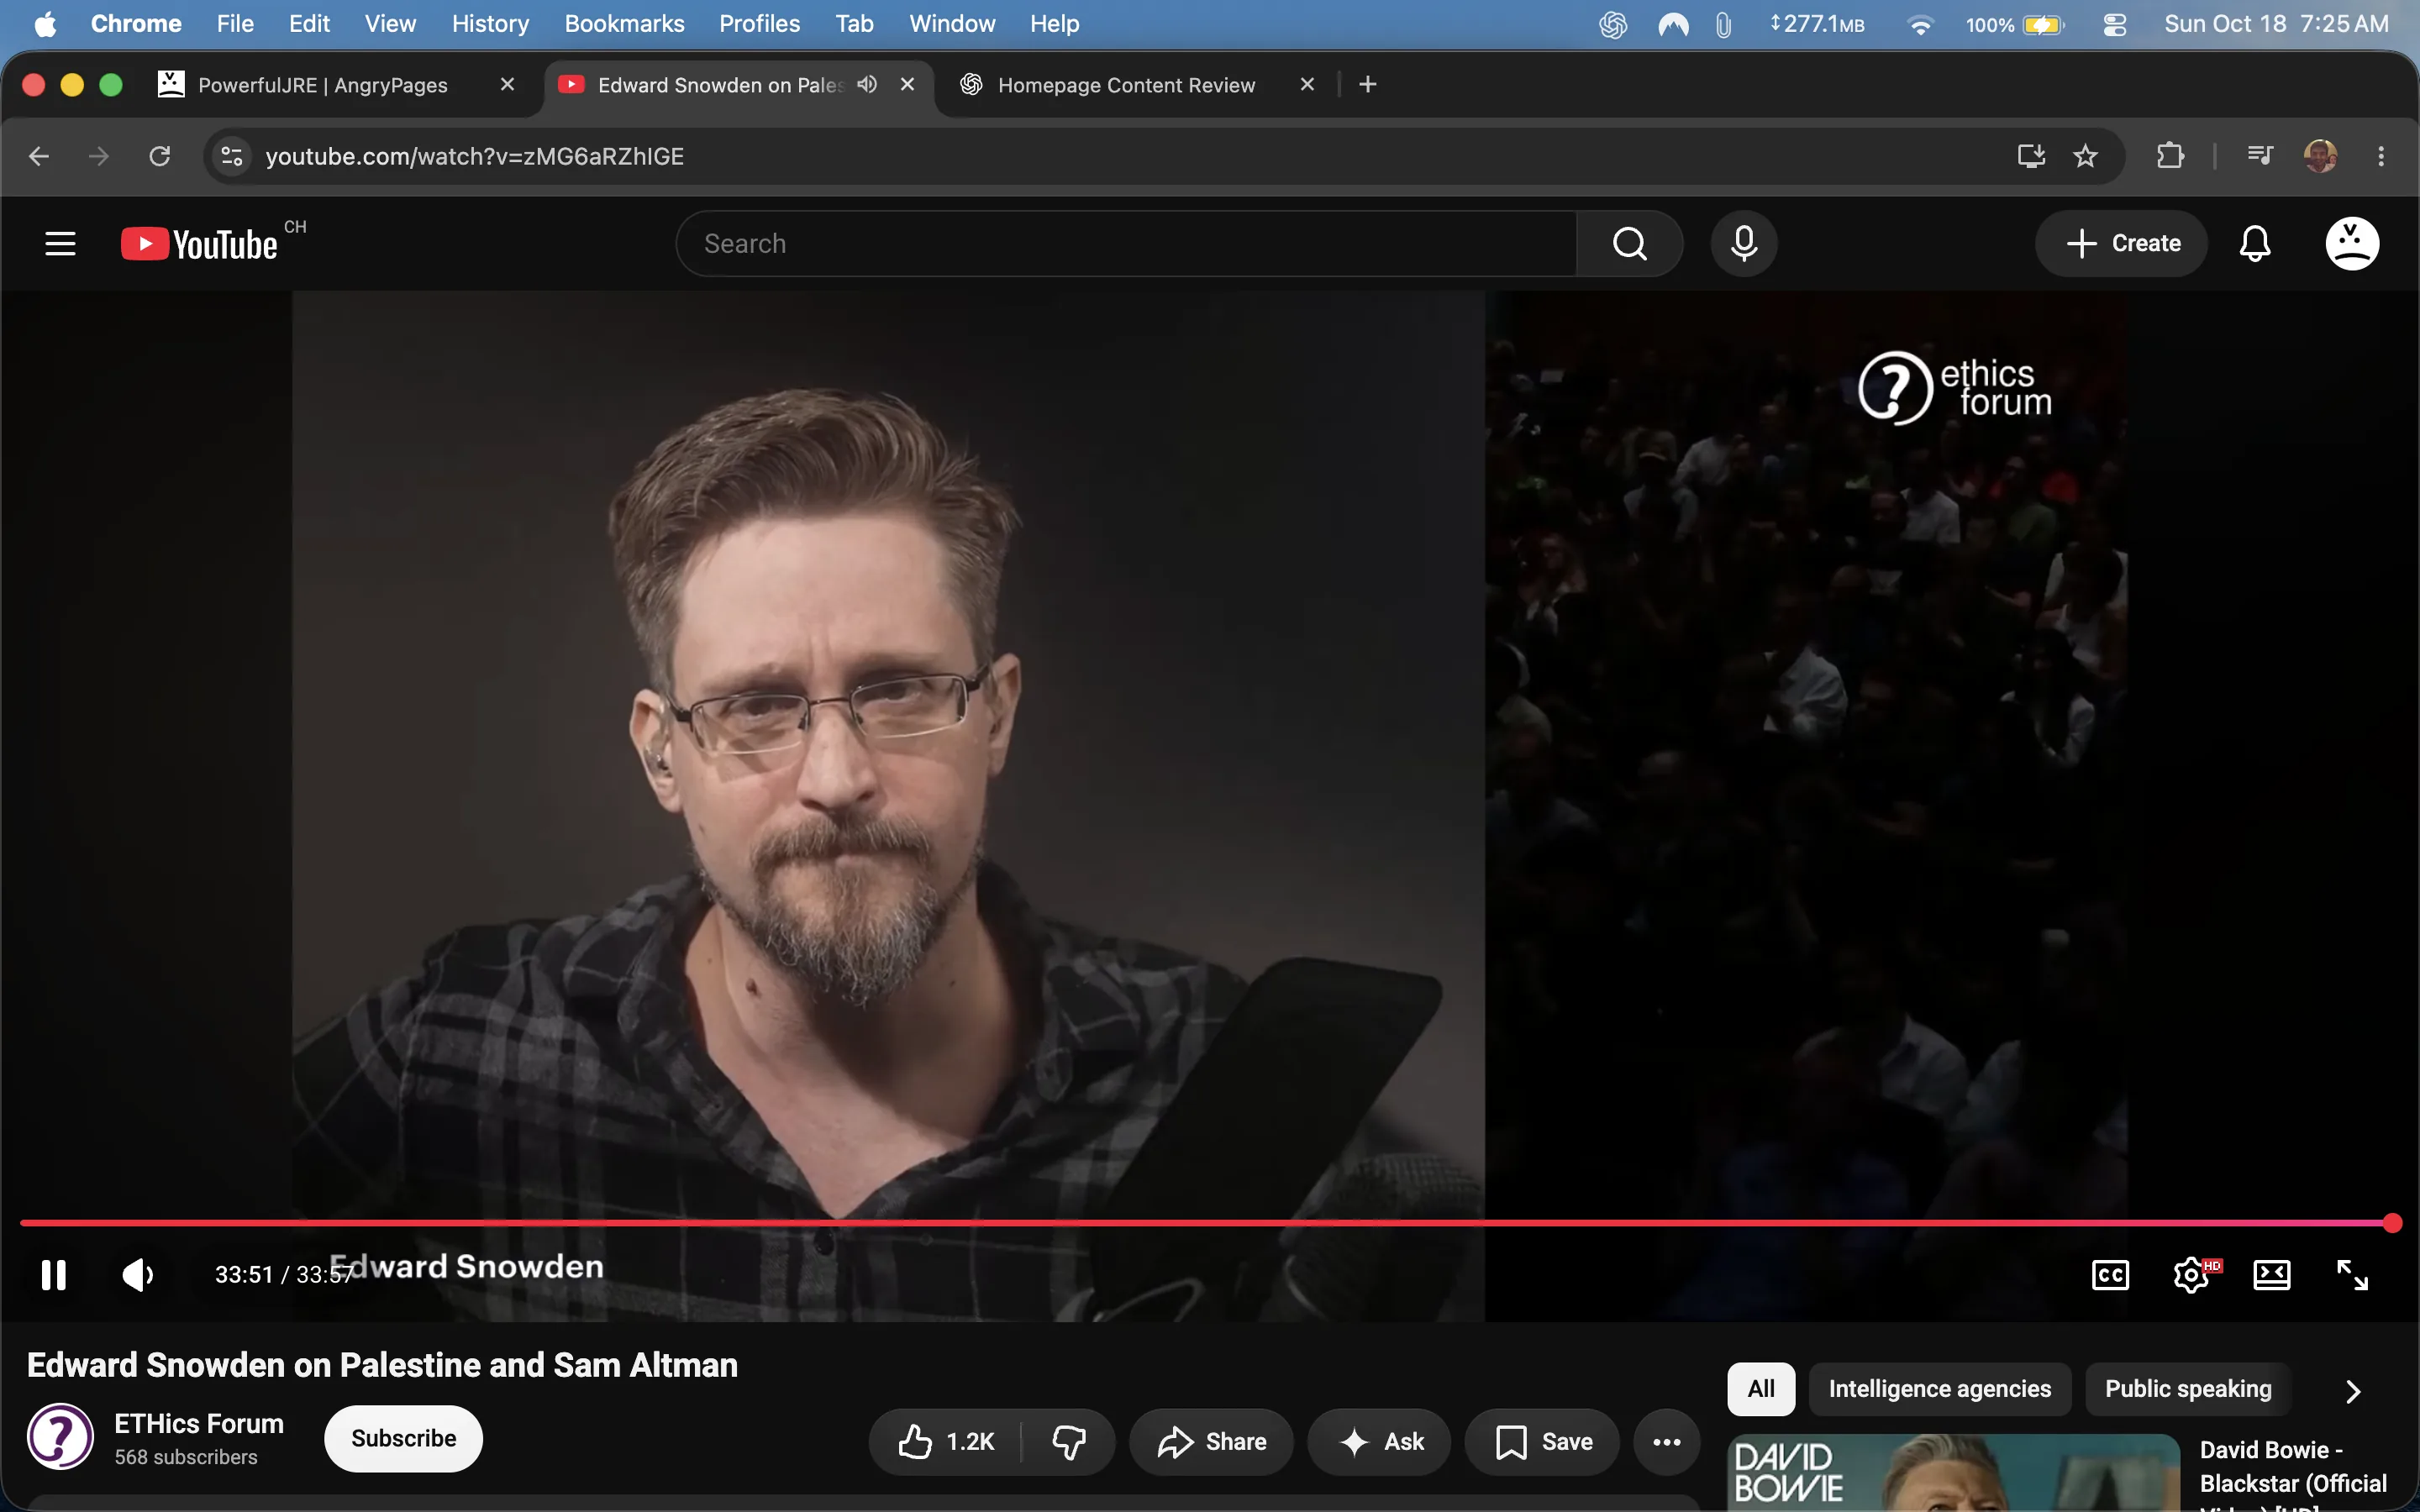Open David Bowie Blackstar video thumbnail
Viewport: 2420px width, 1512px height.
(x=1953, y=1473)
